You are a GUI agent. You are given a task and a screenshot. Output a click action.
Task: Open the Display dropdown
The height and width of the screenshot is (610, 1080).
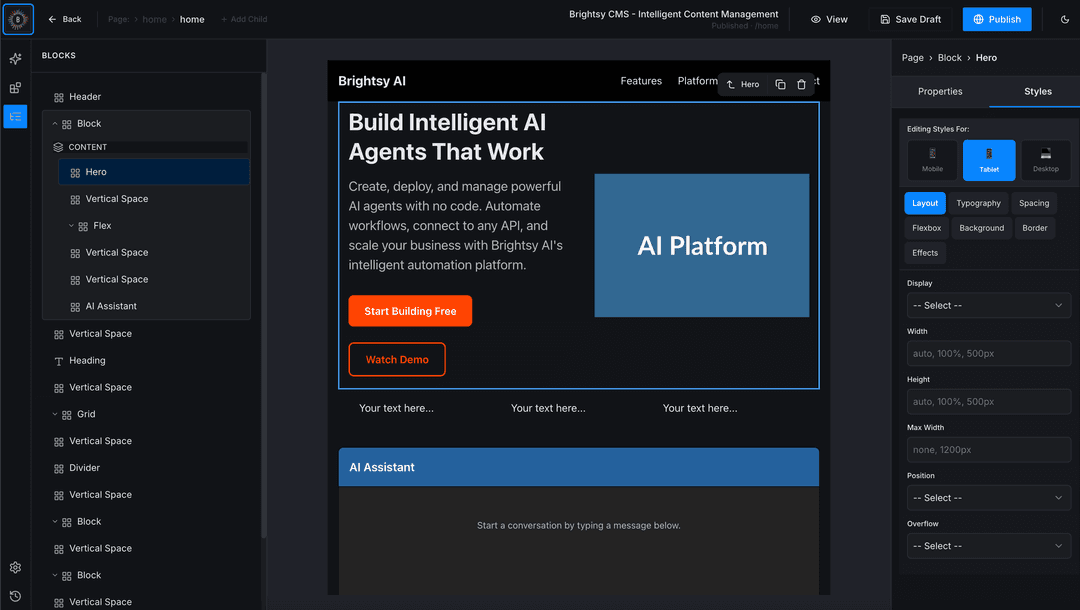pyautogui.click(x=988, y=305)
